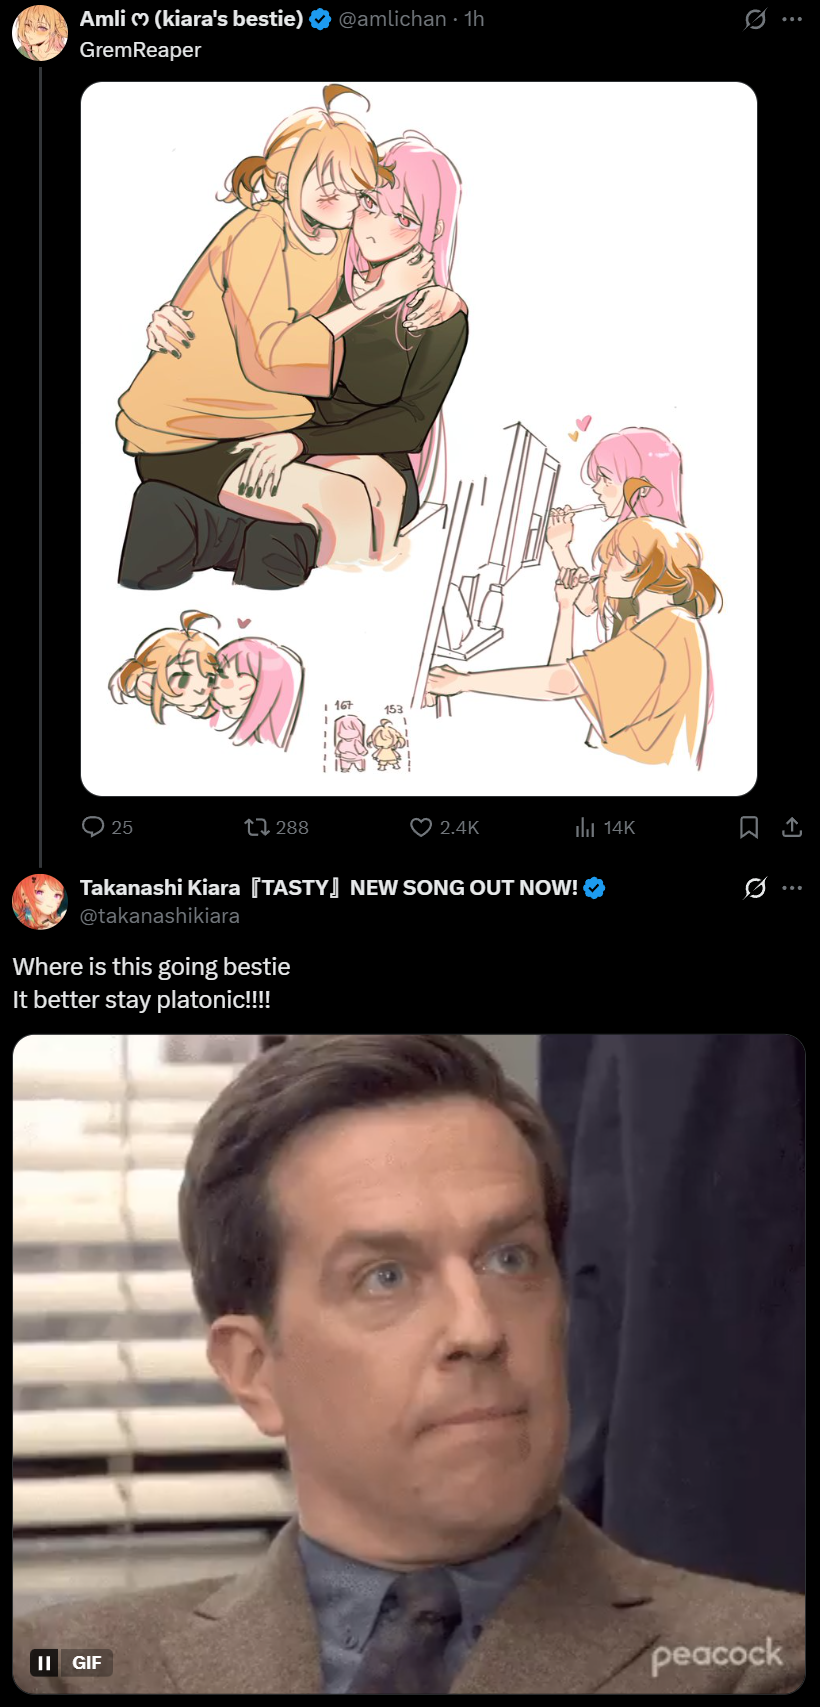
Task: Open replies on Amli's tweet
Action: tap(107, 827)
